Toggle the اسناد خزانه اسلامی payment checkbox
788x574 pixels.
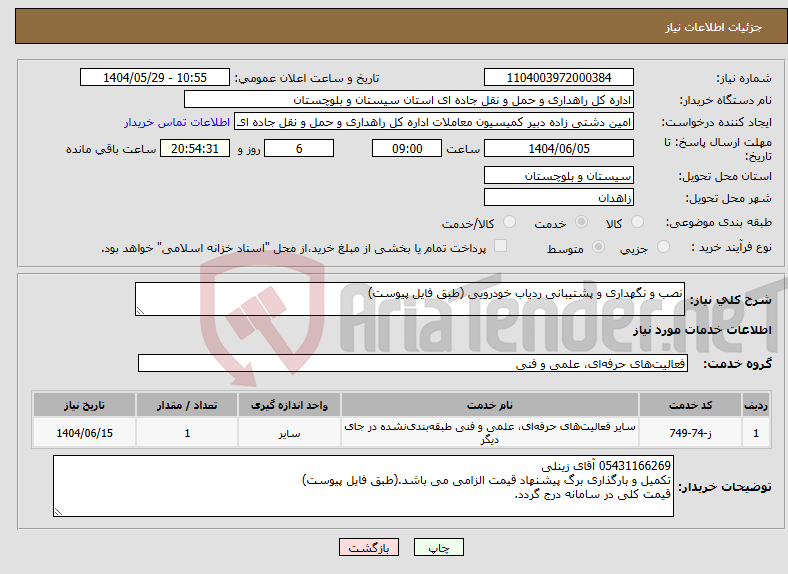click(501, 246)
